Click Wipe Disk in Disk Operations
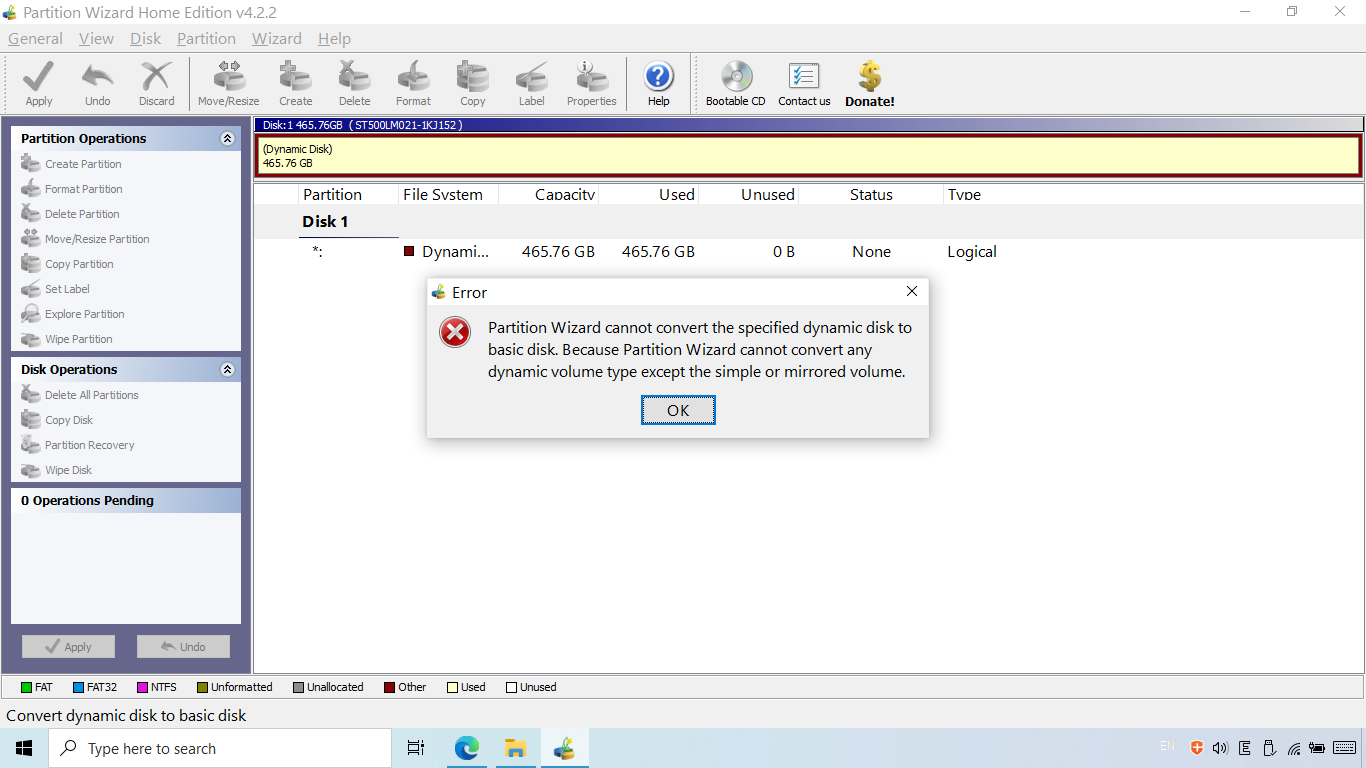1366x768 pixels. 68,470
